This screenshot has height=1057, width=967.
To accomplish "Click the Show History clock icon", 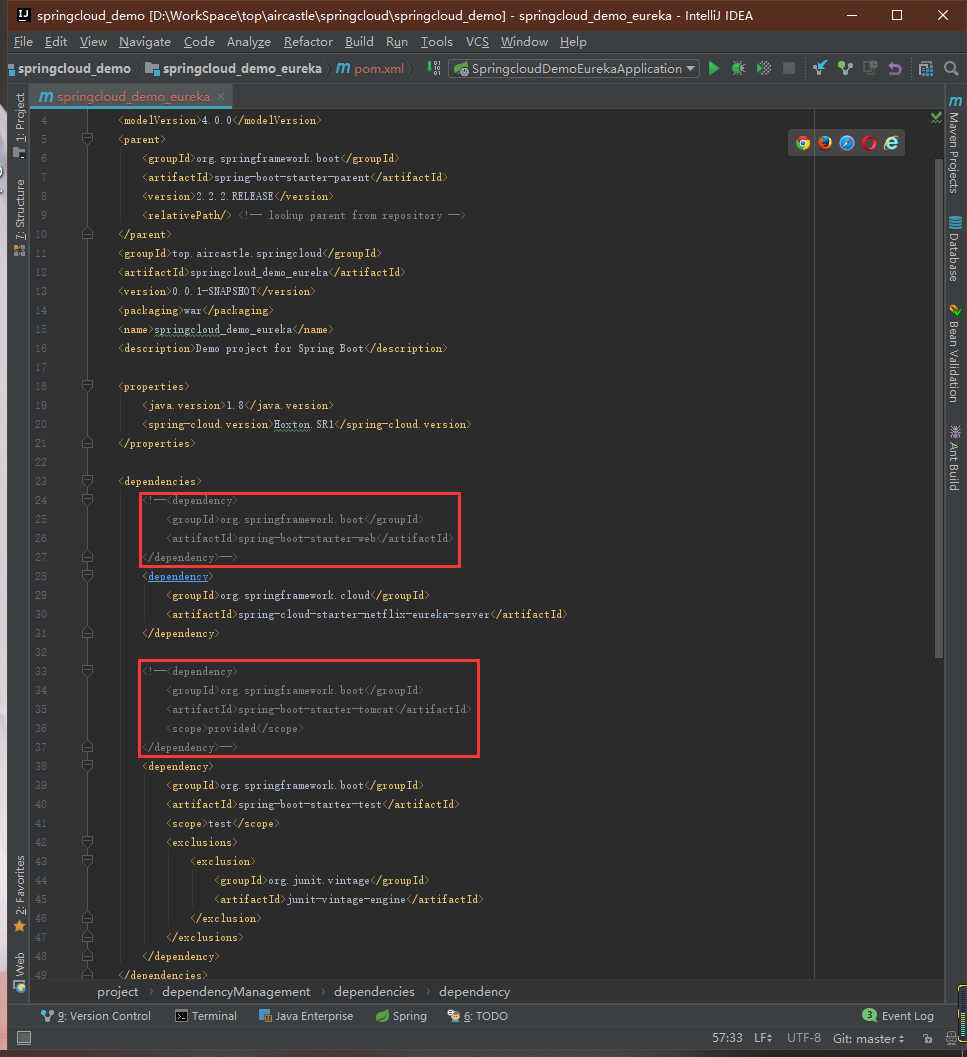I will point(870,68).
